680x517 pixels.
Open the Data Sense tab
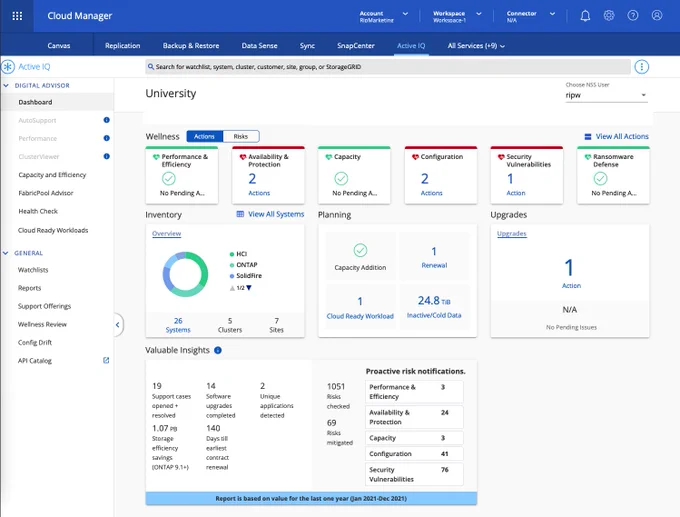click(x=259, y=46)
